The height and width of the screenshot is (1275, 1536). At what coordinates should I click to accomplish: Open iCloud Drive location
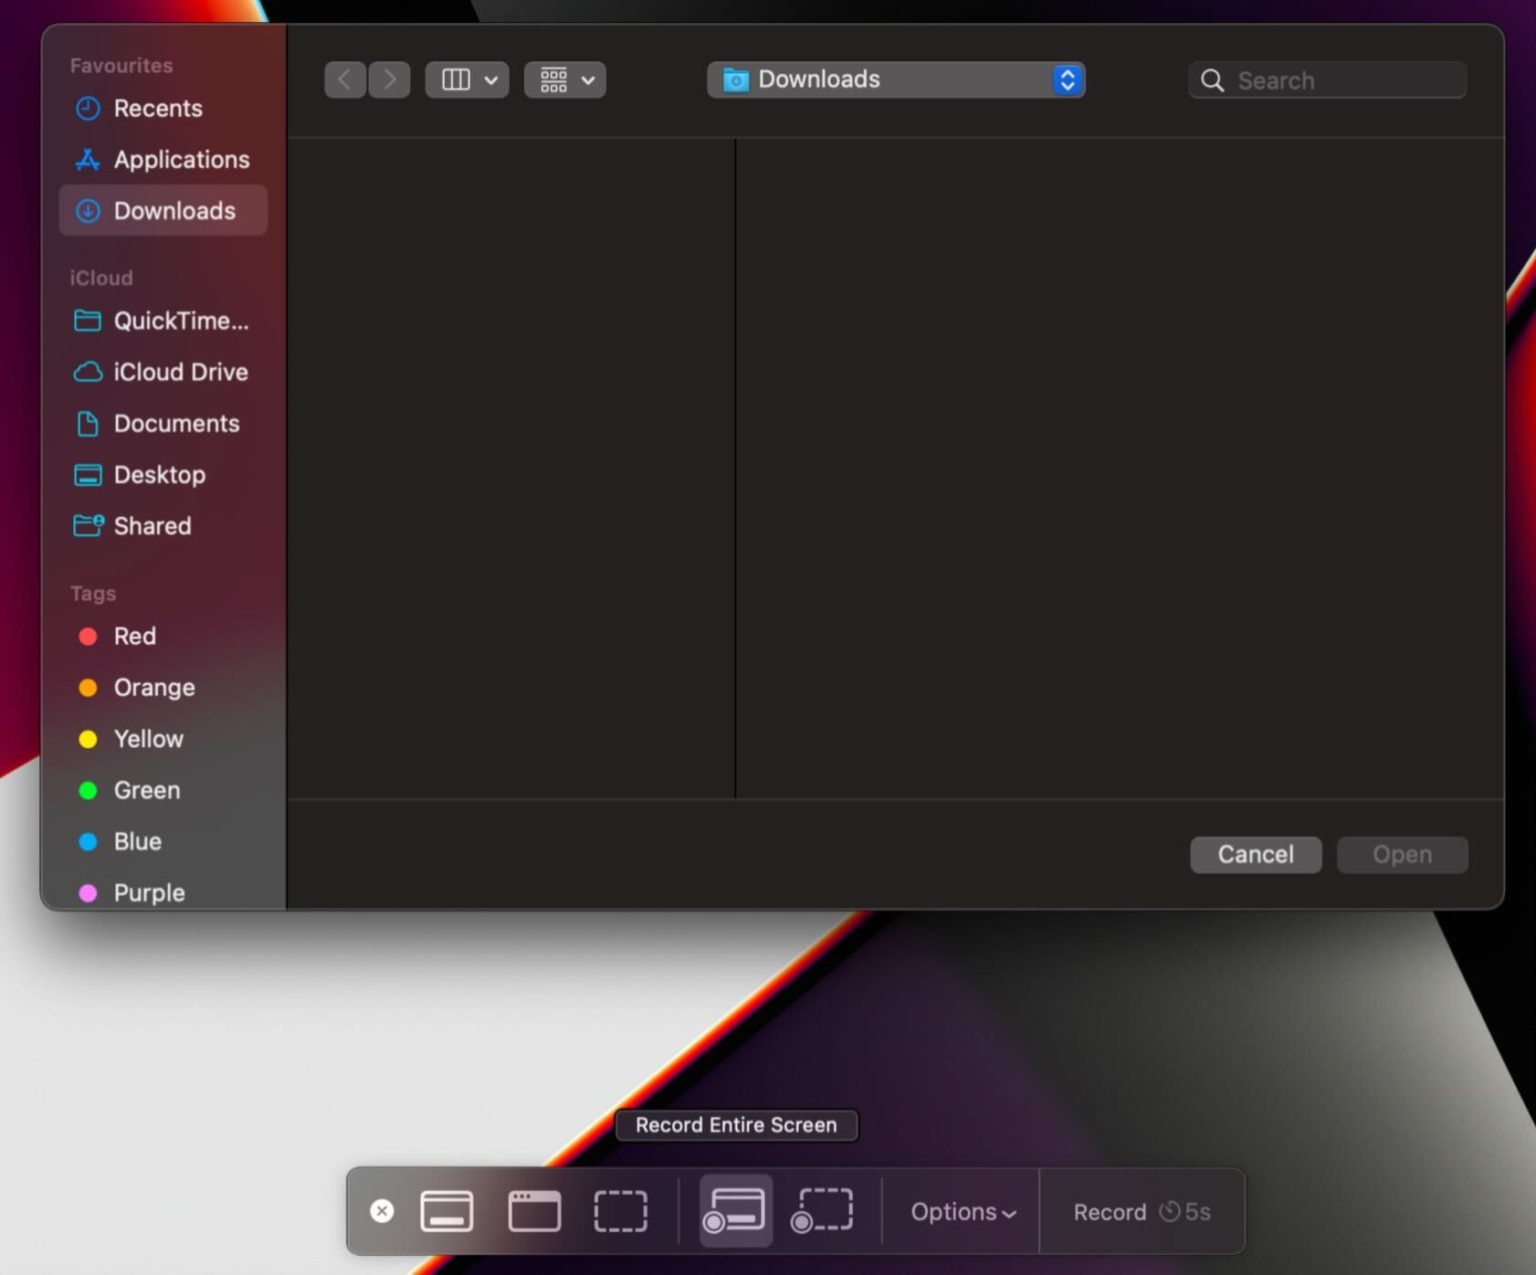point(180,372)
